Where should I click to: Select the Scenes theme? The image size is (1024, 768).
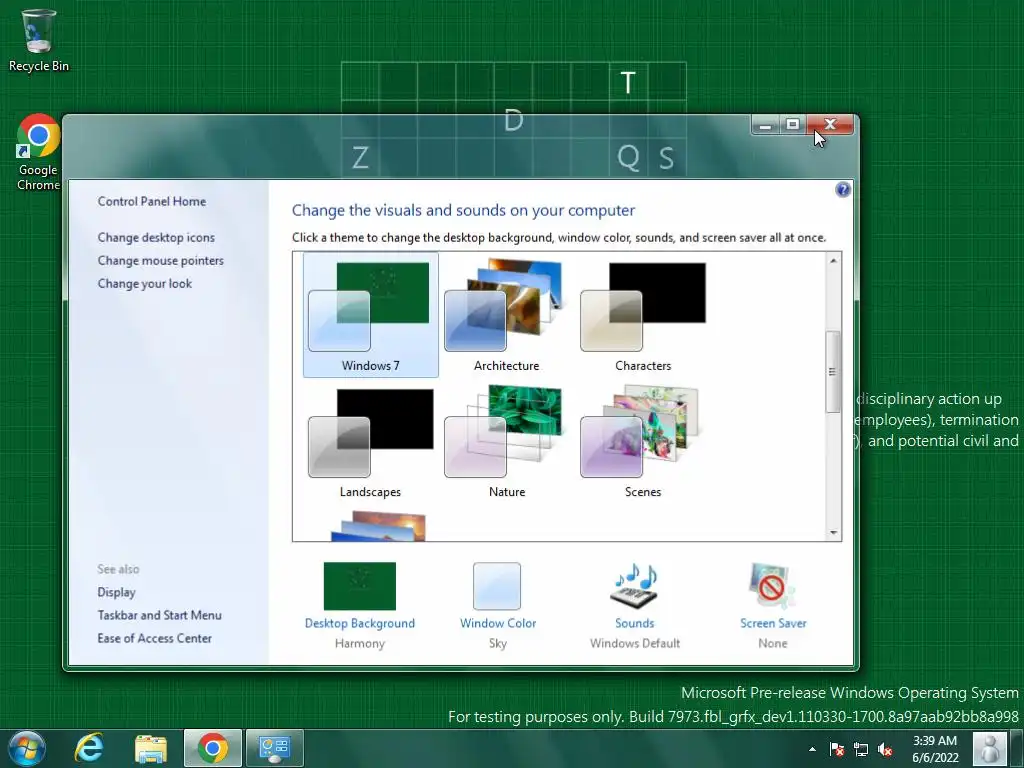click(x=643, y=441)
